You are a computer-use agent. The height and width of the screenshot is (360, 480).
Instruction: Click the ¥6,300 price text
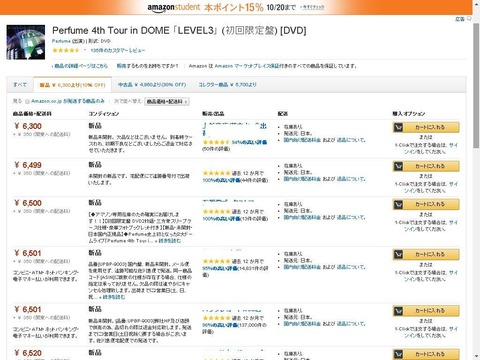[28, 126]
